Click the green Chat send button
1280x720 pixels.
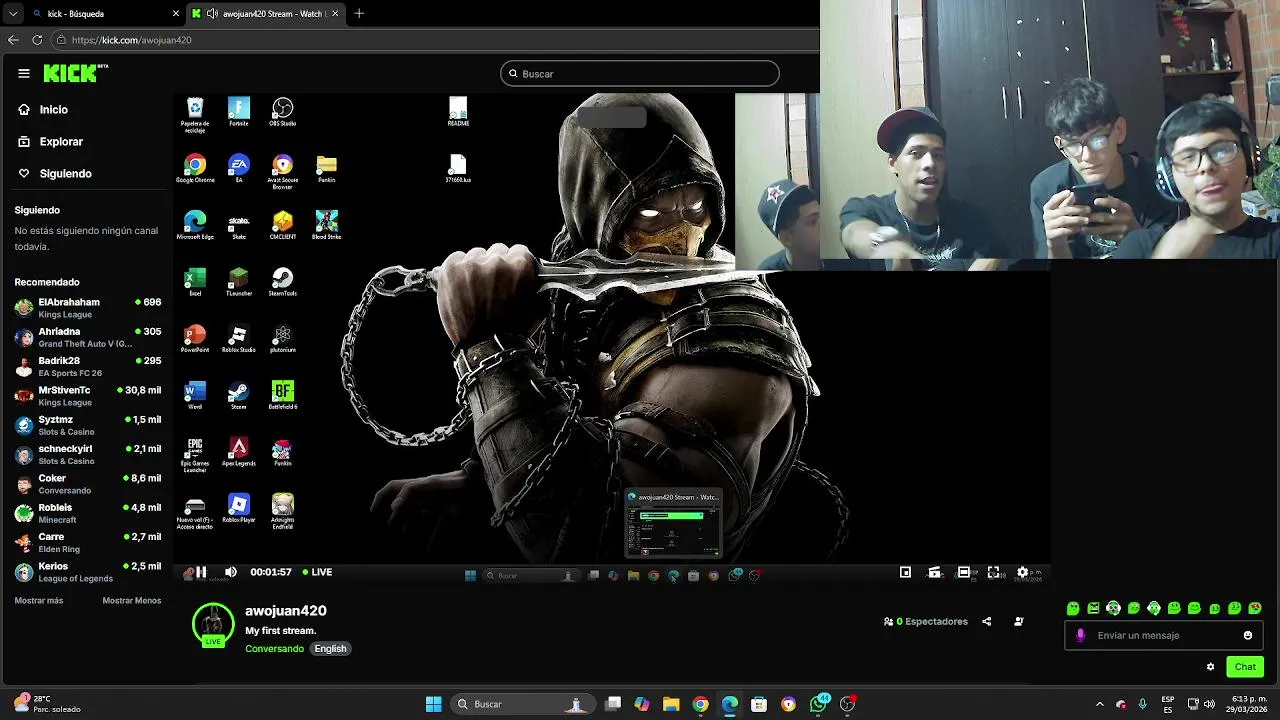1245,667
